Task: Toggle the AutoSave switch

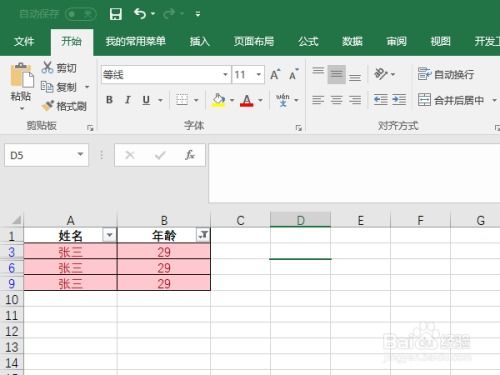Action: (x=81, y=14)
